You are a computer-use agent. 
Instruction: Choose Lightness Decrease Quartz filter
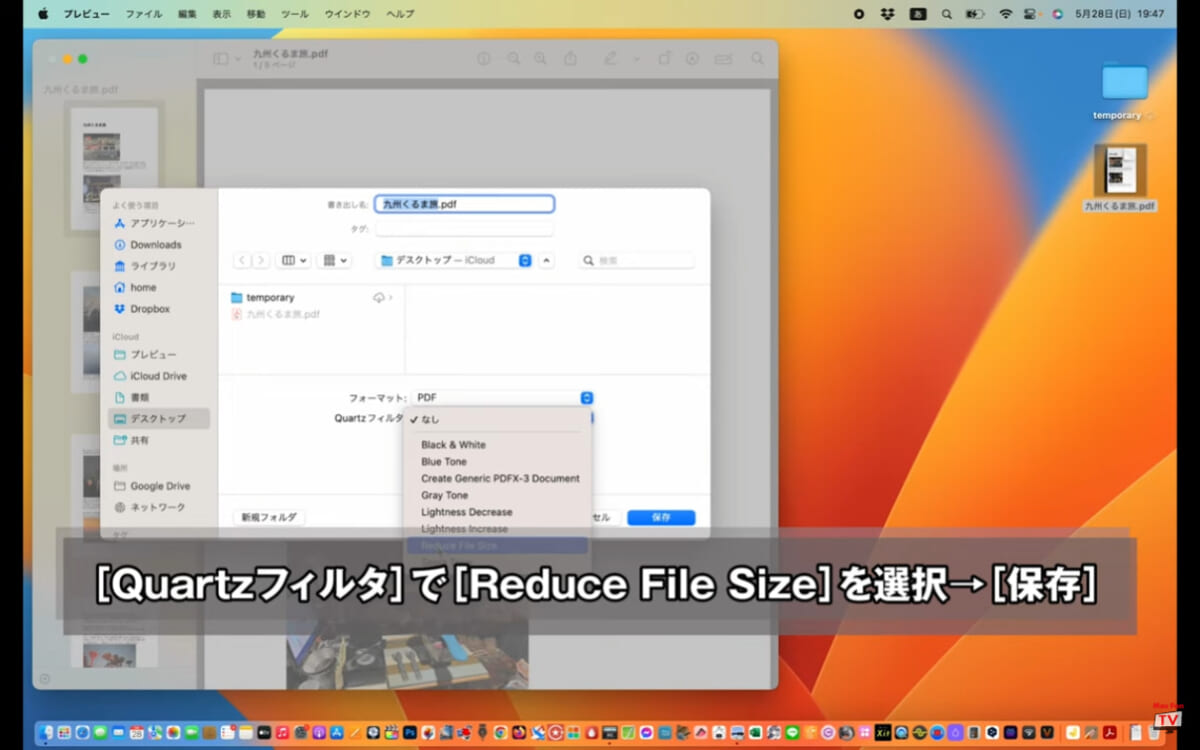coord(497,512)
